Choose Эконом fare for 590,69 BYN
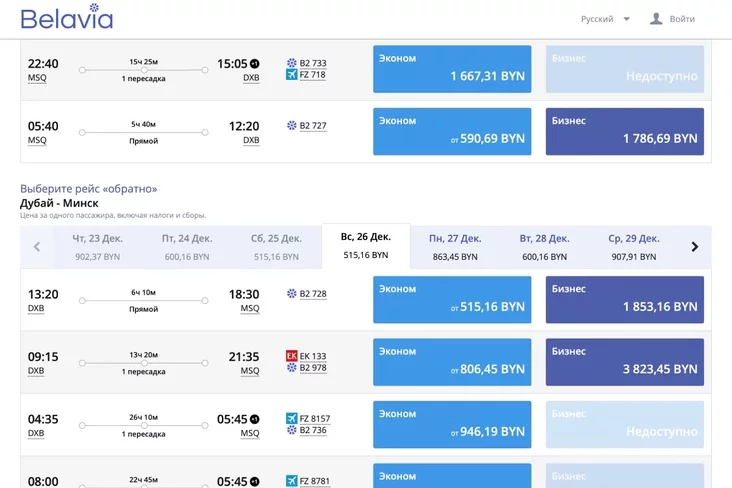Screen dimensions: 732x488 (x=452, y=131)
